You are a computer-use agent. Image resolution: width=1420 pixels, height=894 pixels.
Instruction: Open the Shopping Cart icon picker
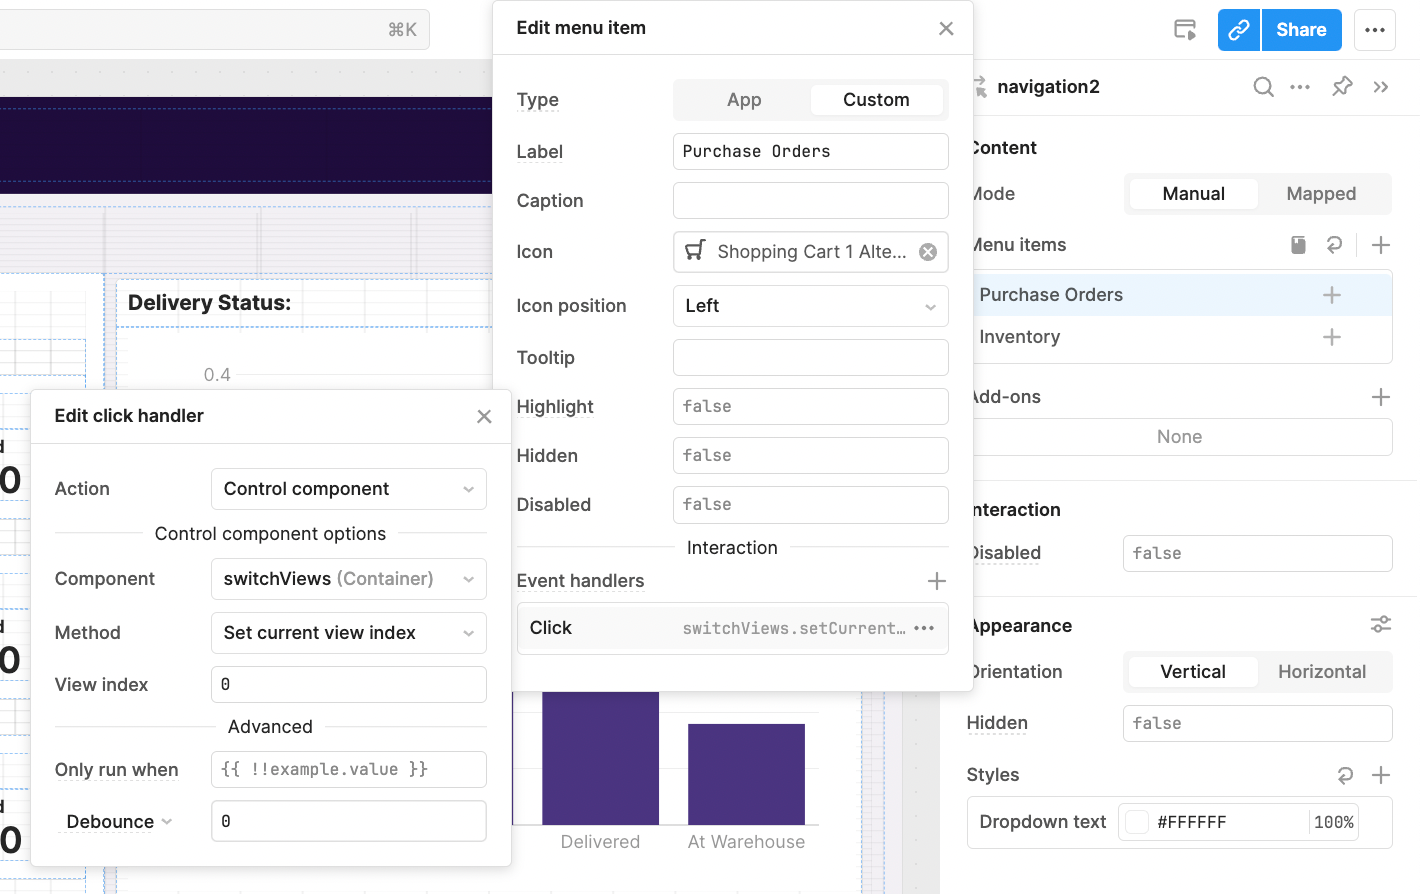(810, 252)
